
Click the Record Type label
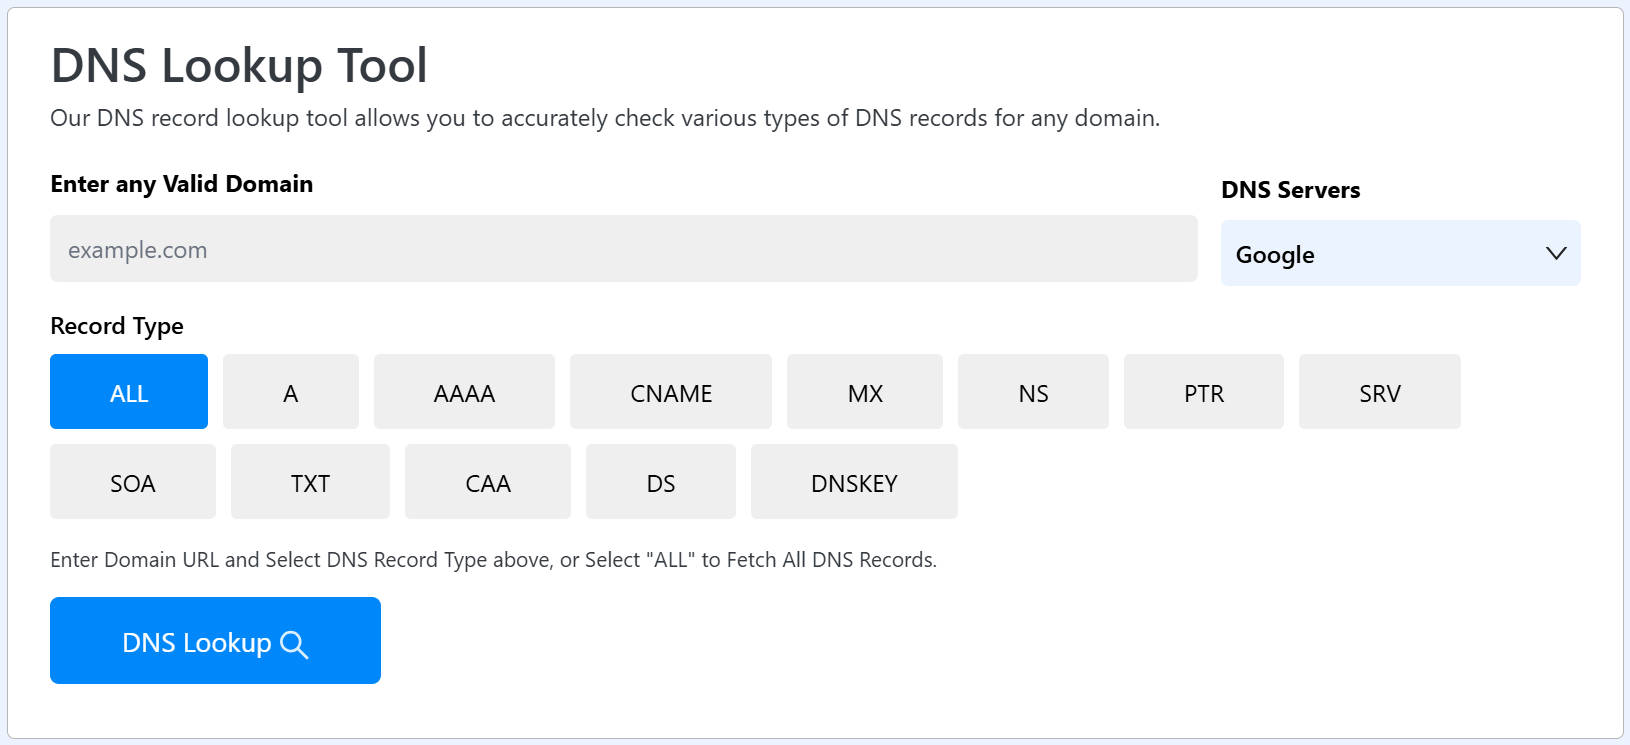tap(117, 326)
